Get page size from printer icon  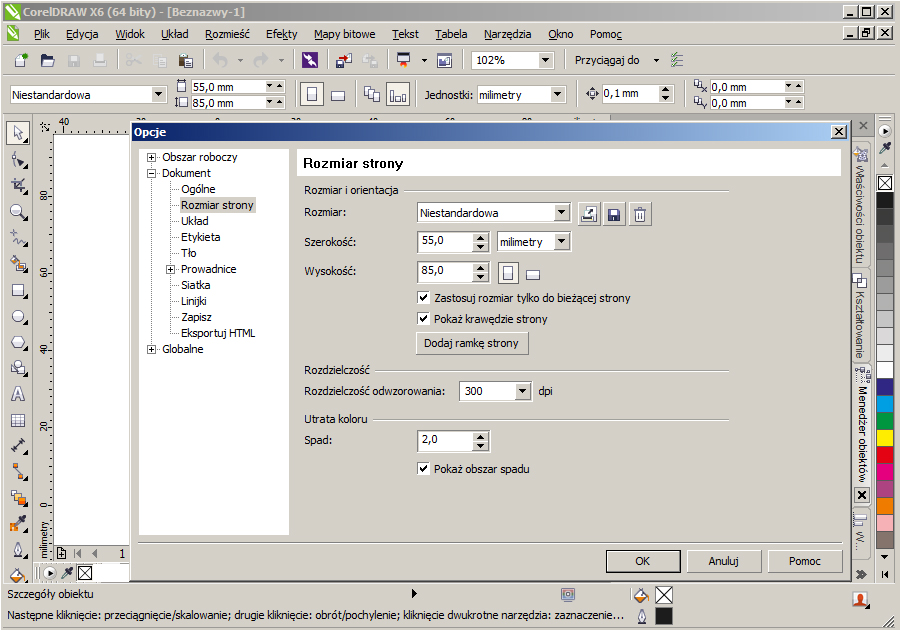click(x=589, y=215)
